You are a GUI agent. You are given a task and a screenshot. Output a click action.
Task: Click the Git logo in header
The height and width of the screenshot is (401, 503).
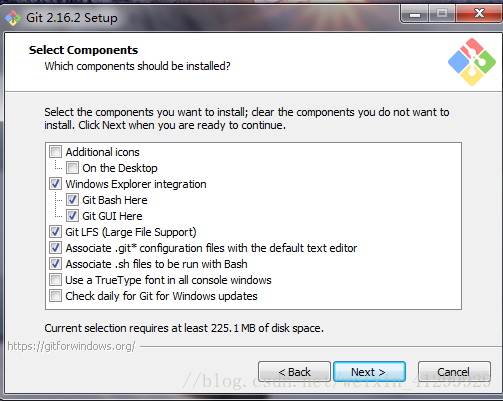[x=472, y=62]
